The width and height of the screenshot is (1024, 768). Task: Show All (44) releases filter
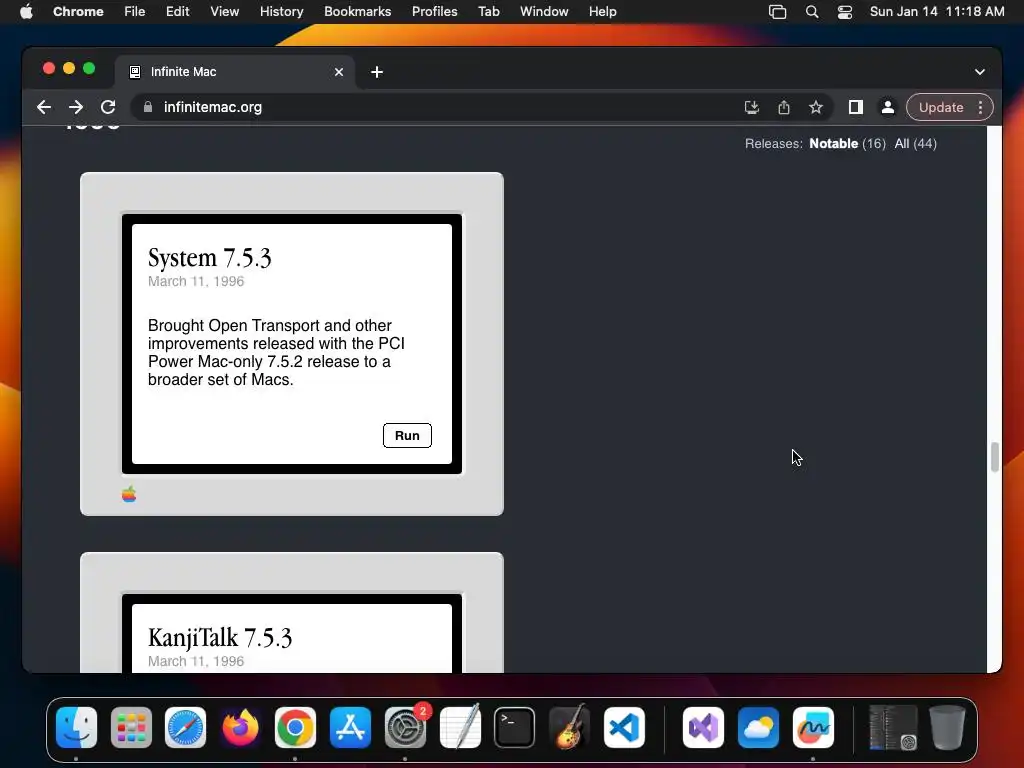(916, 144)
